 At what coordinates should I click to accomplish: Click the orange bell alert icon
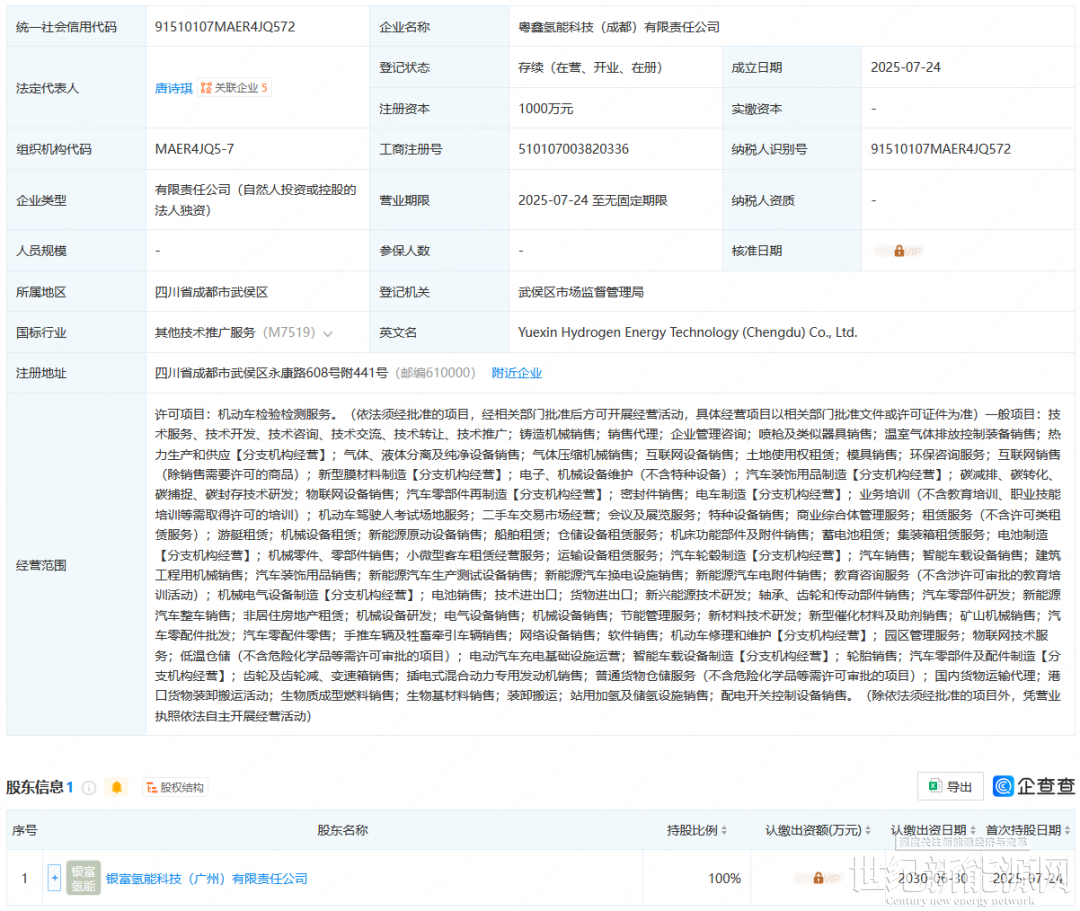click(117, 787)
